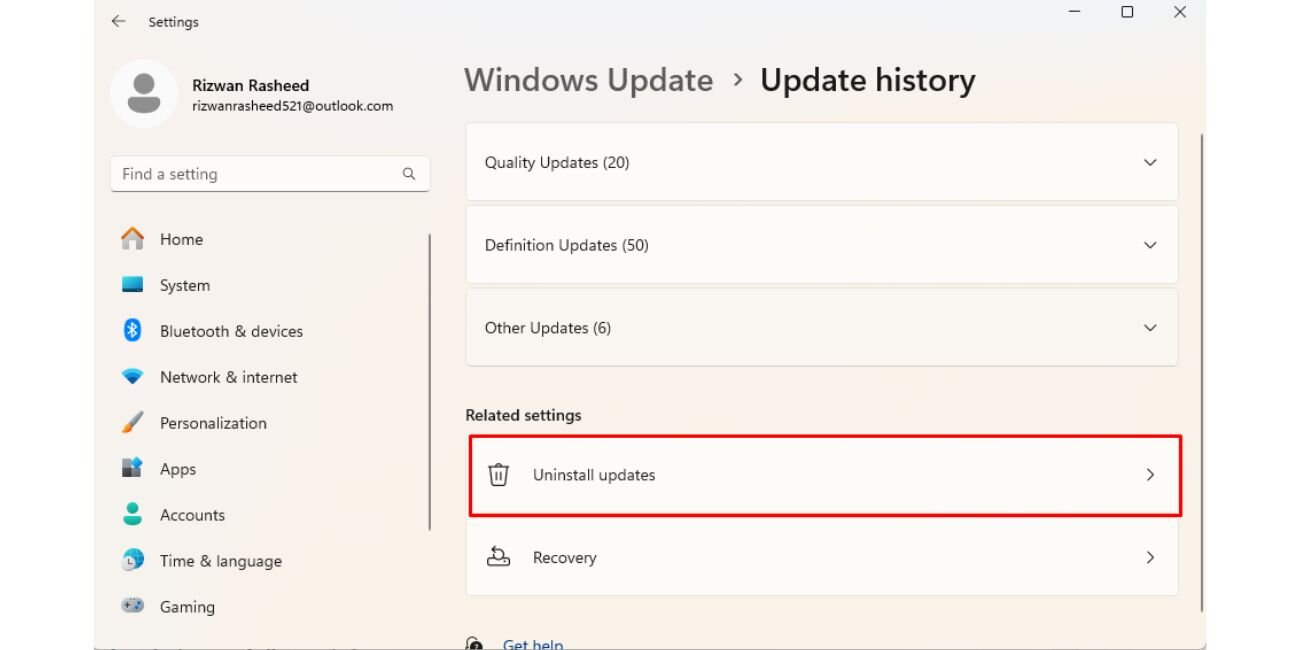Image resolution: width=1300 pixels, height=650 pixels.
Task: Click the rizwanrasheed521@outlook.com email
Action: 292,106
